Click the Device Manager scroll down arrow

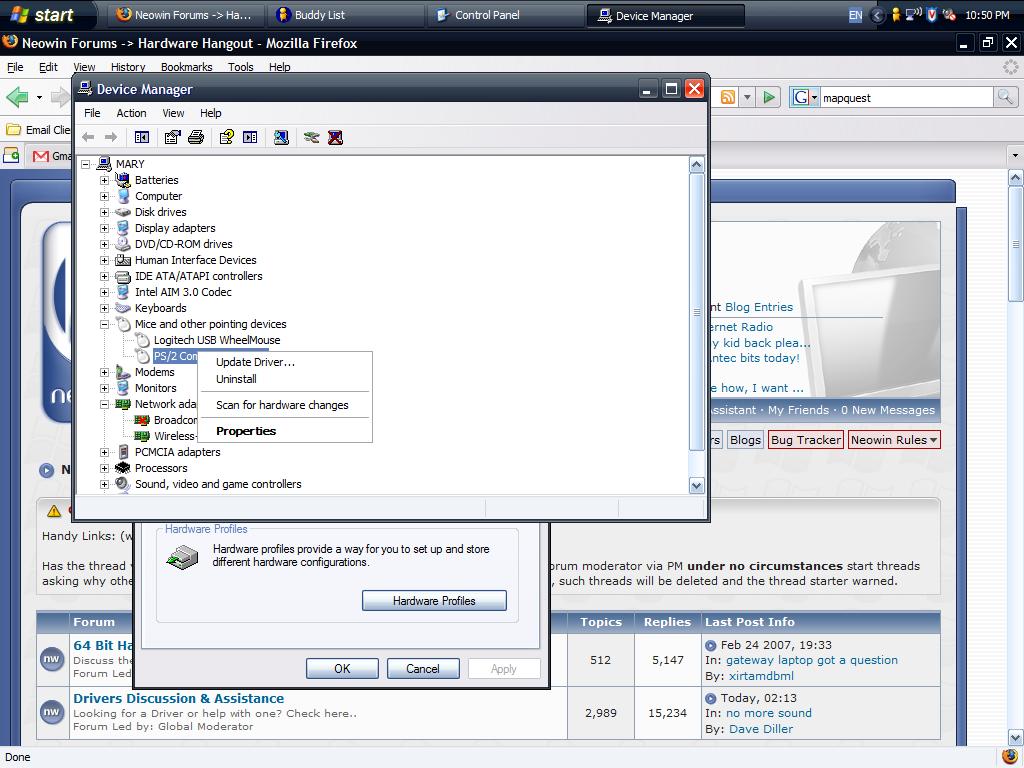697,485
